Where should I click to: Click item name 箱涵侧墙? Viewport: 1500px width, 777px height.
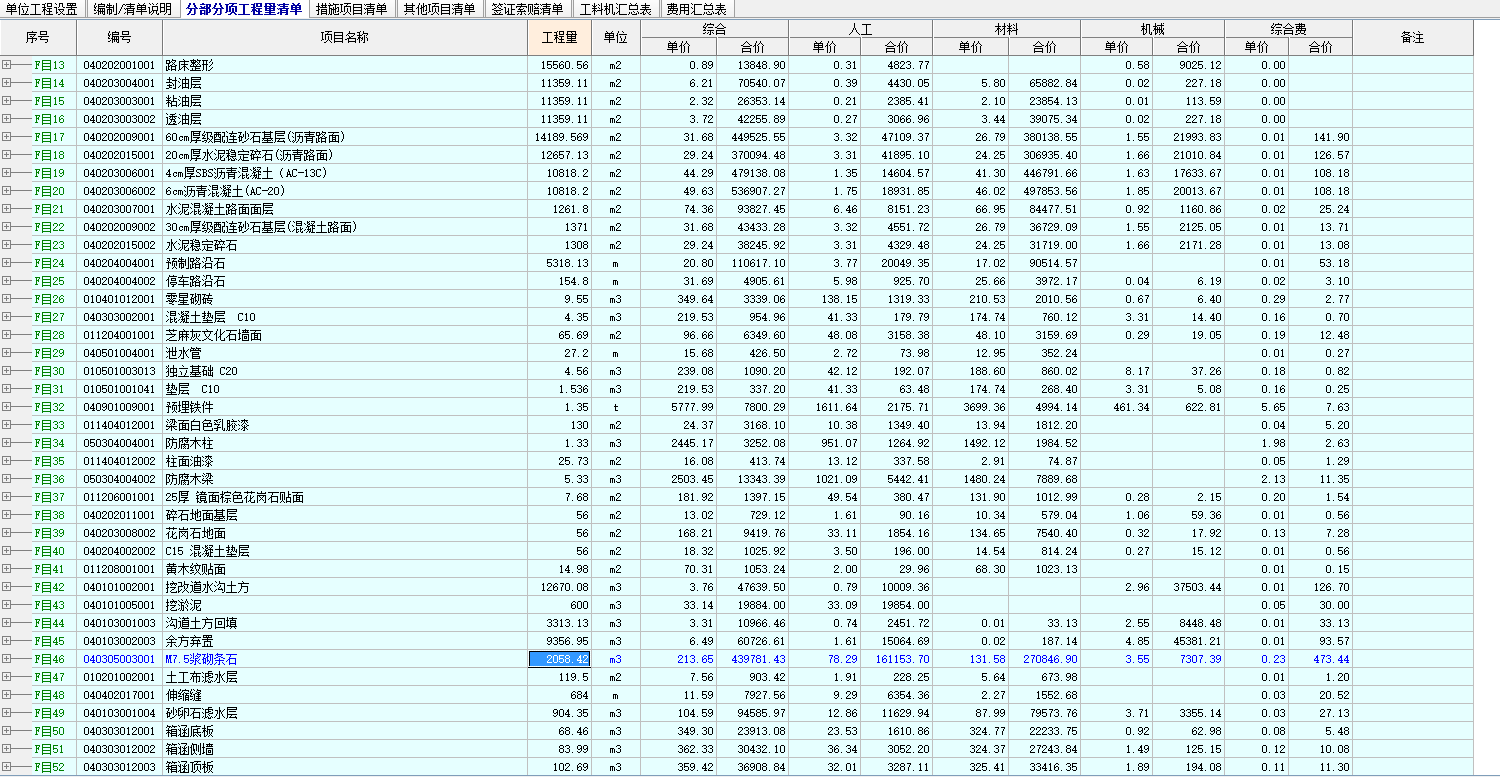189,749
